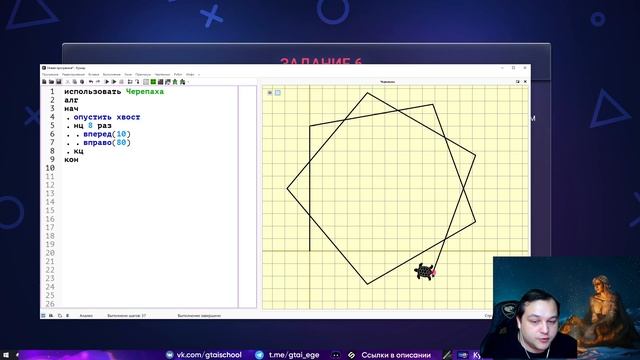
Task: Click the light blue square icon on canvas
Action: click(278, 93)
